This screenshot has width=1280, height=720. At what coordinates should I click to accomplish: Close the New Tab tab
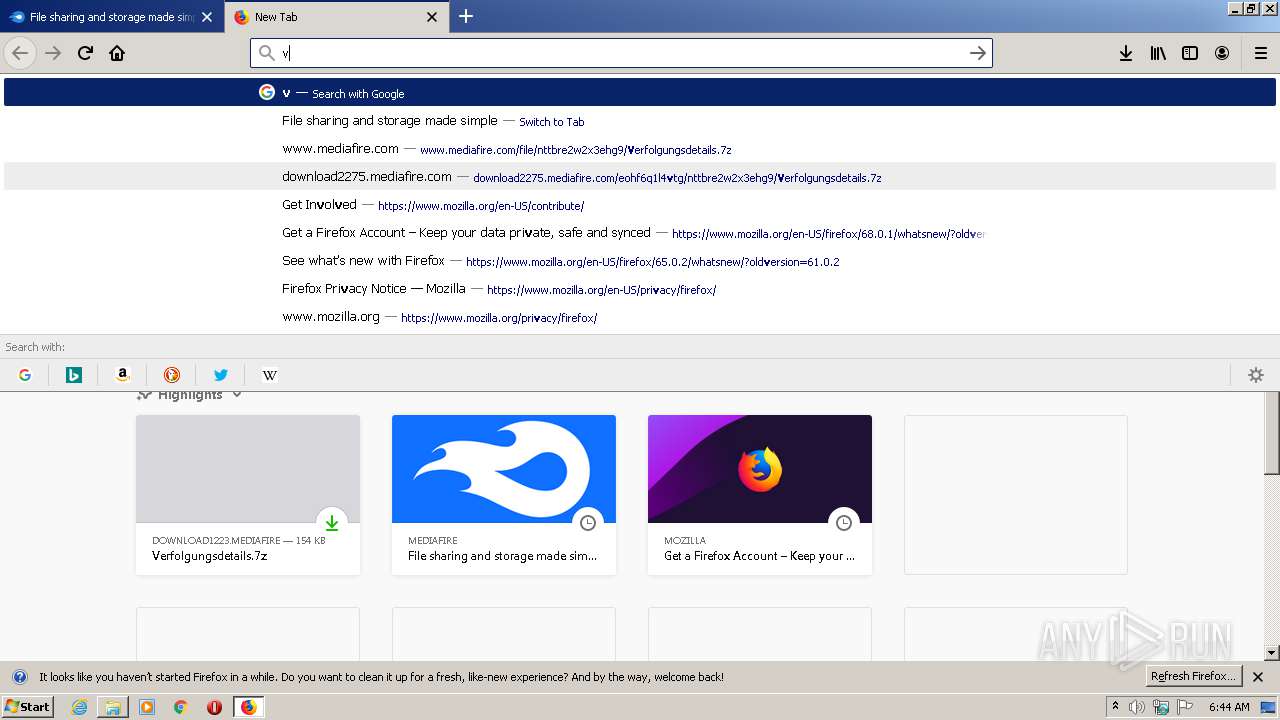click(432, 17)
